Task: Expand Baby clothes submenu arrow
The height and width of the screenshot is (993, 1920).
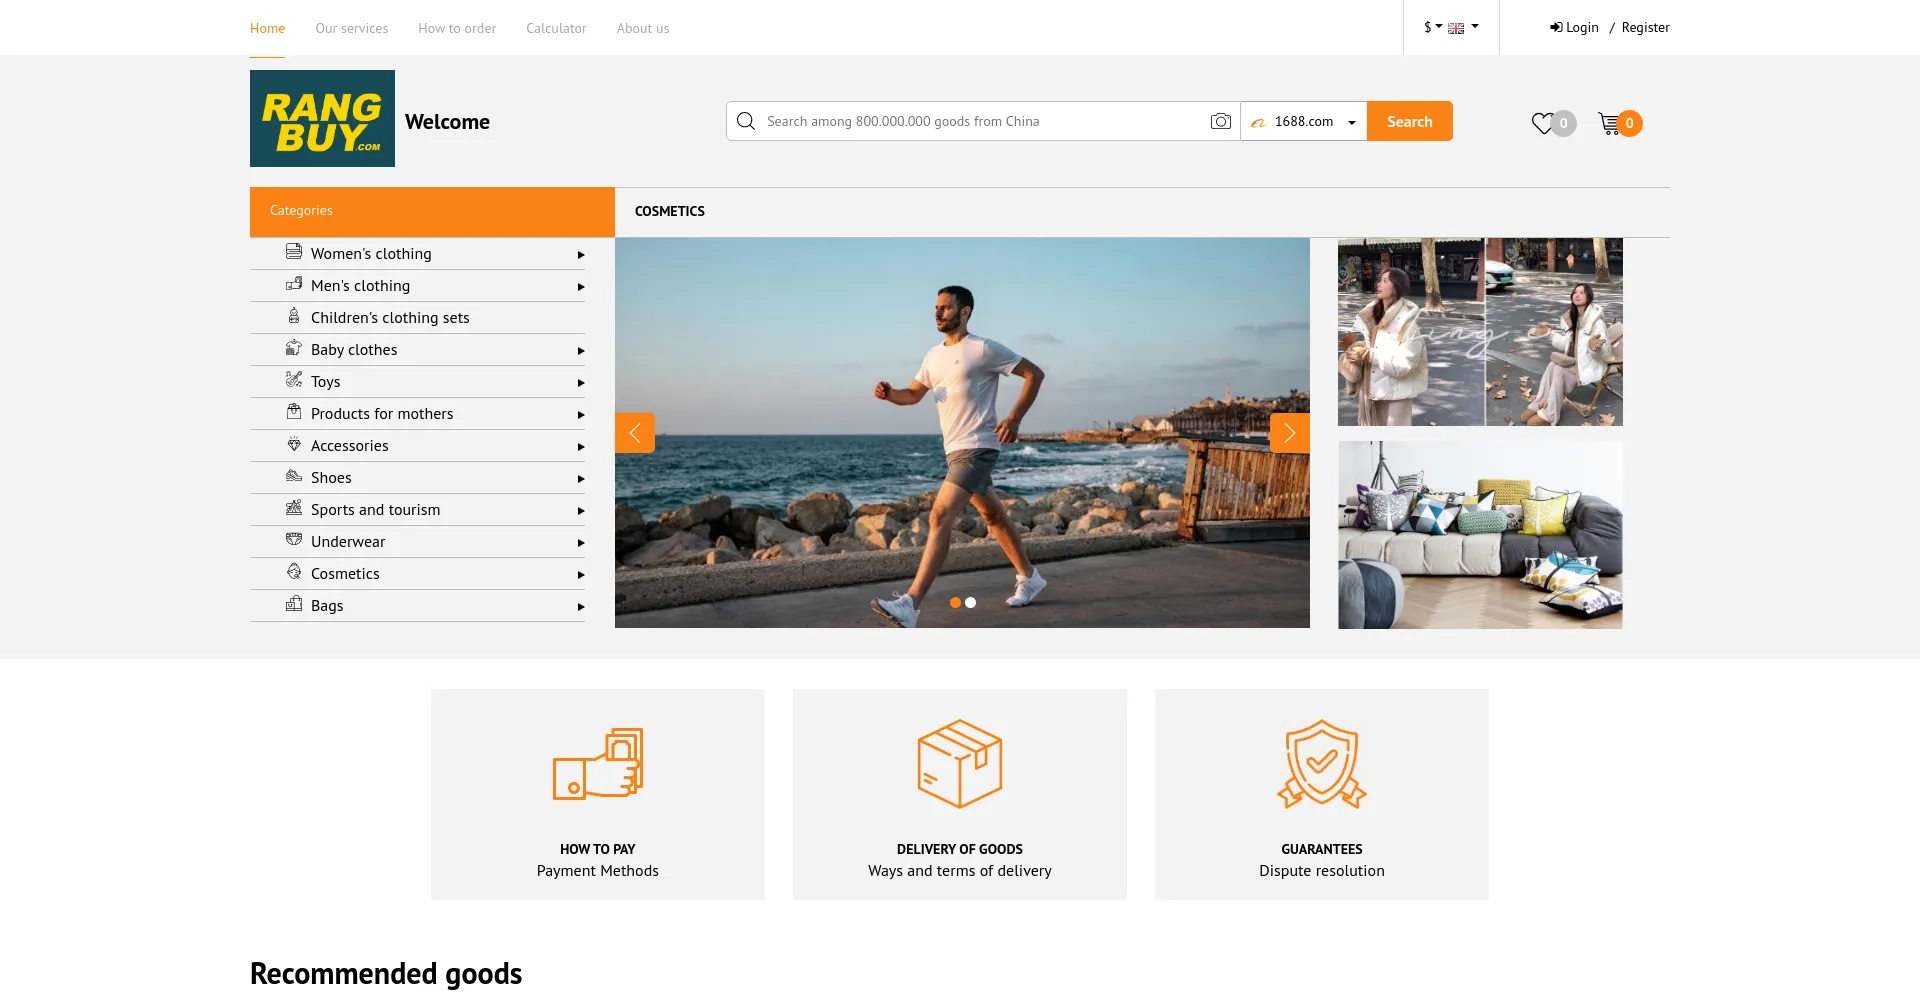Action: tap(581, 351)
